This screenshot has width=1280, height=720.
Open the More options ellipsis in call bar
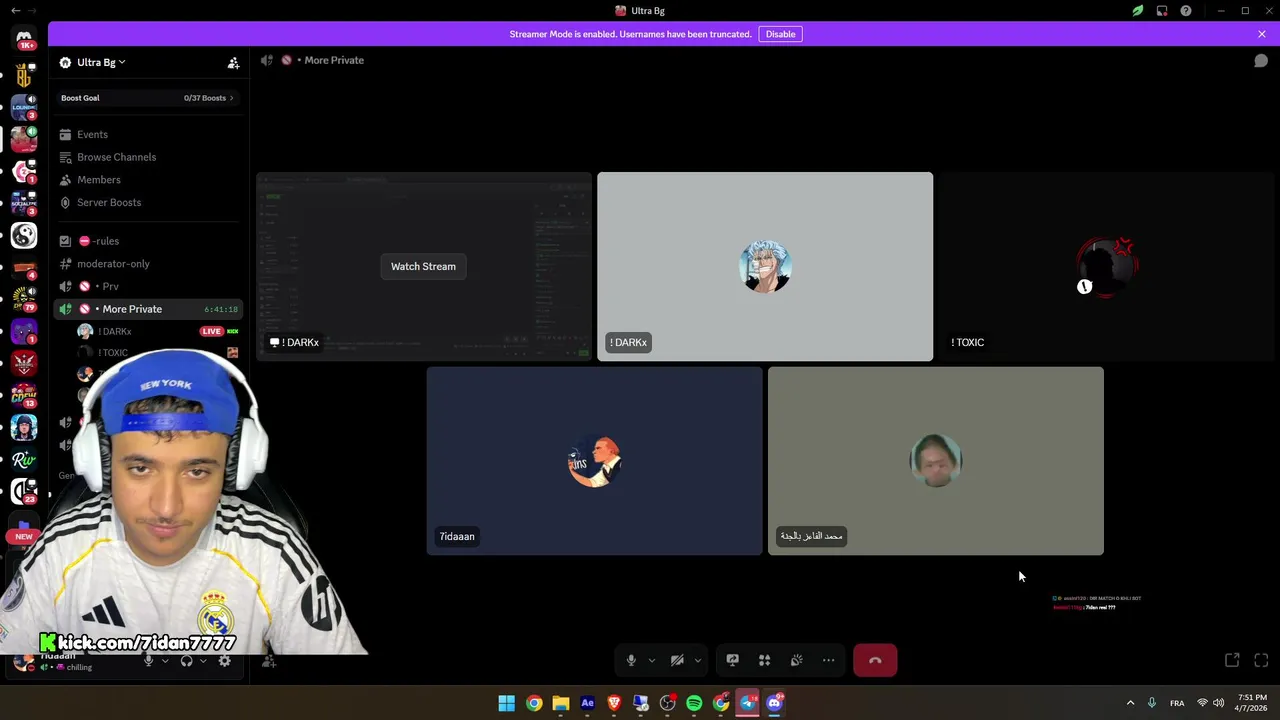(828, 660)
